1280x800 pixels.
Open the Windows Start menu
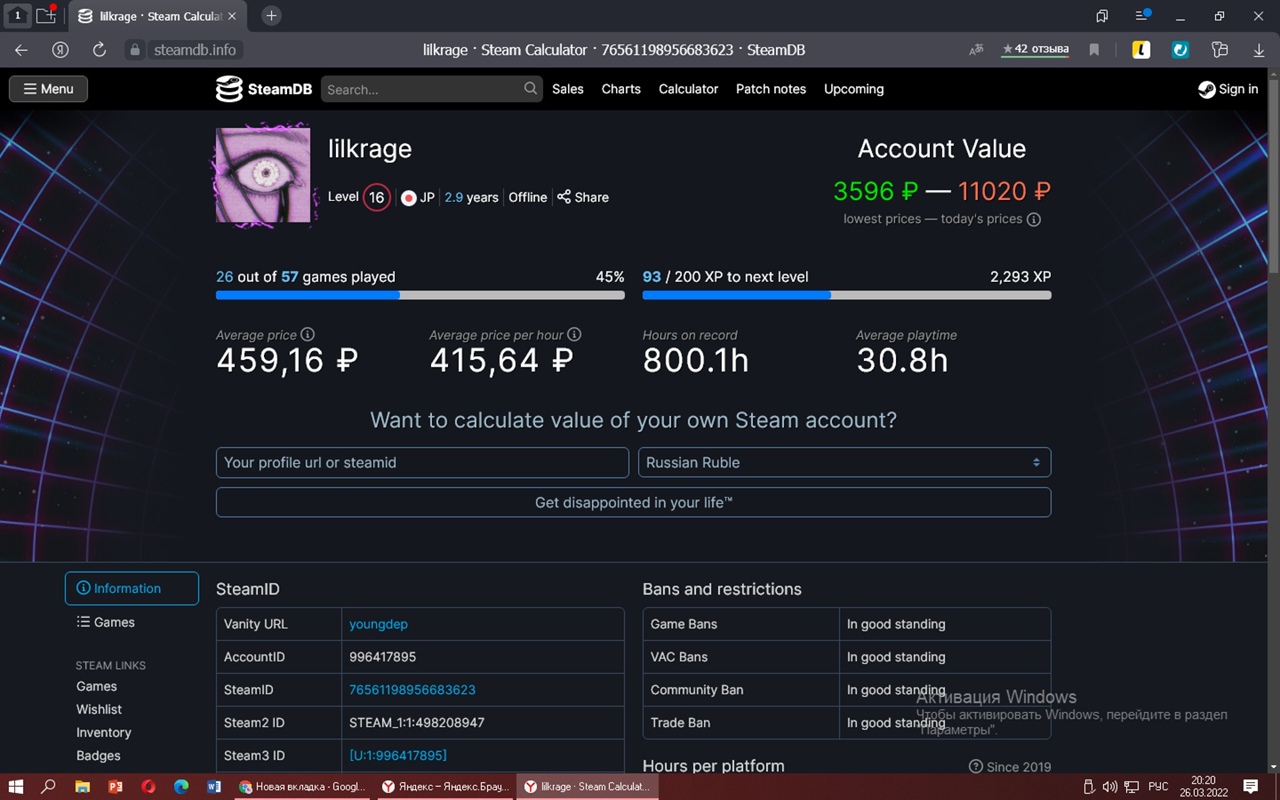(x=16, y=787)
